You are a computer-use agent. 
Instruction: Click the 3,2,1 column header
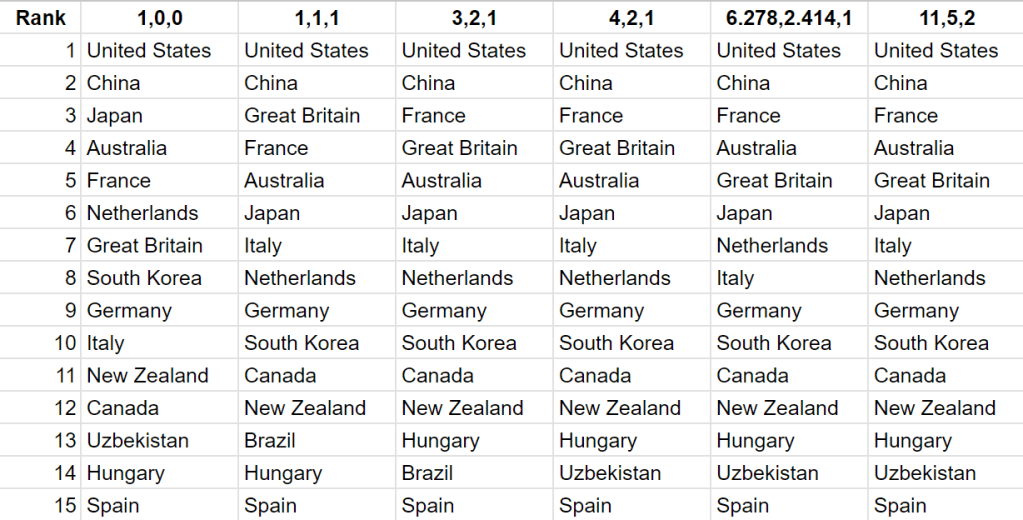pos(474,18)
